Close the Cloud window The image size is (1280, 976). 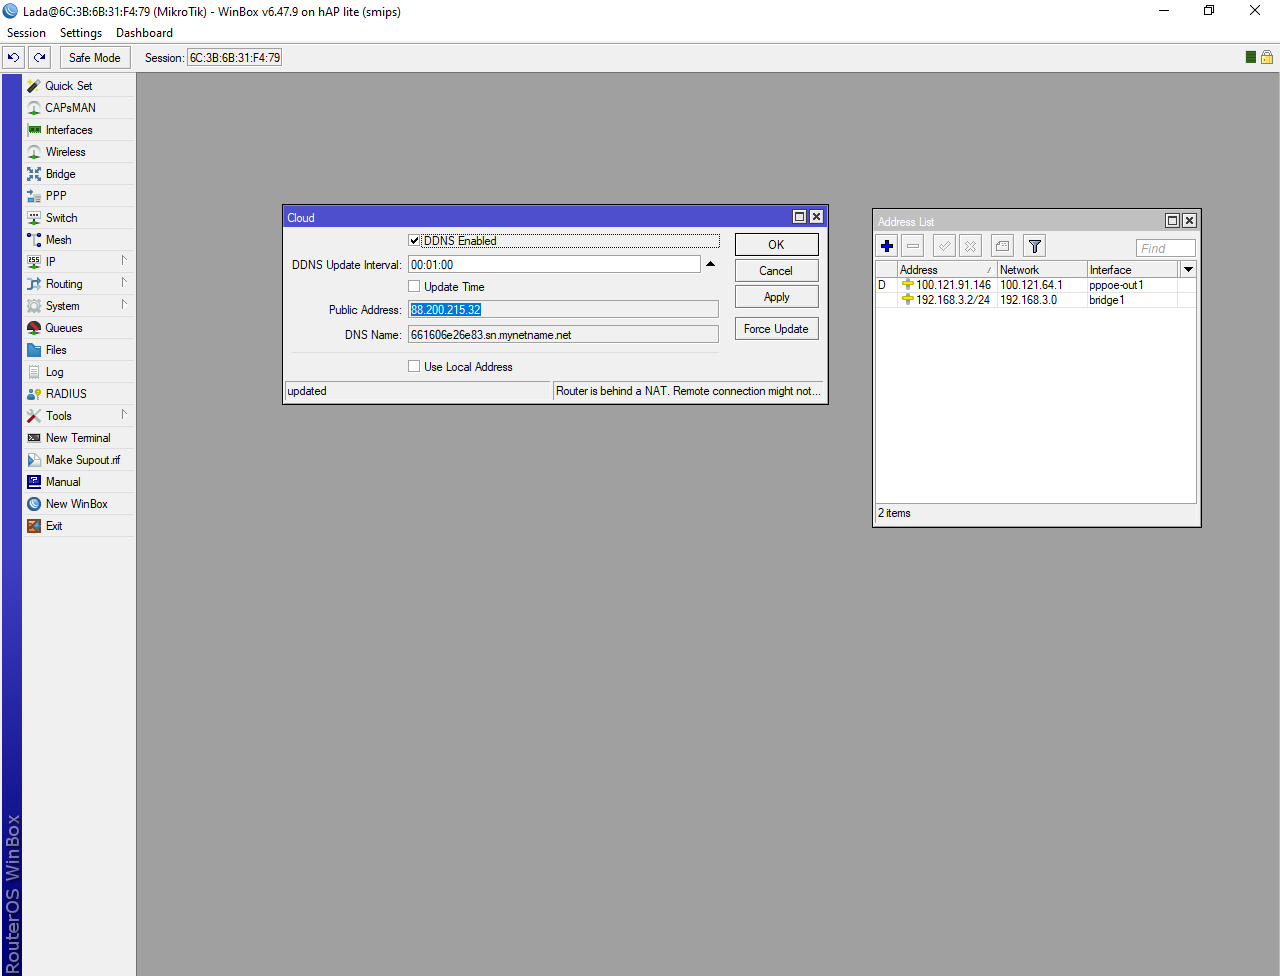coord(817,217)
